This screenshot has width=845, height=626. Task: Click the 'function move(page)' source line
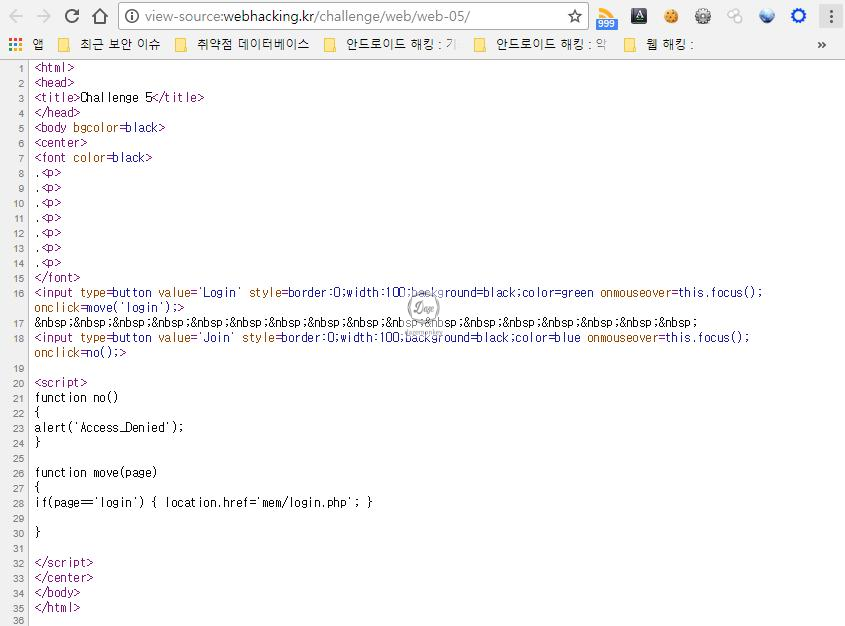tap(96, 472)
